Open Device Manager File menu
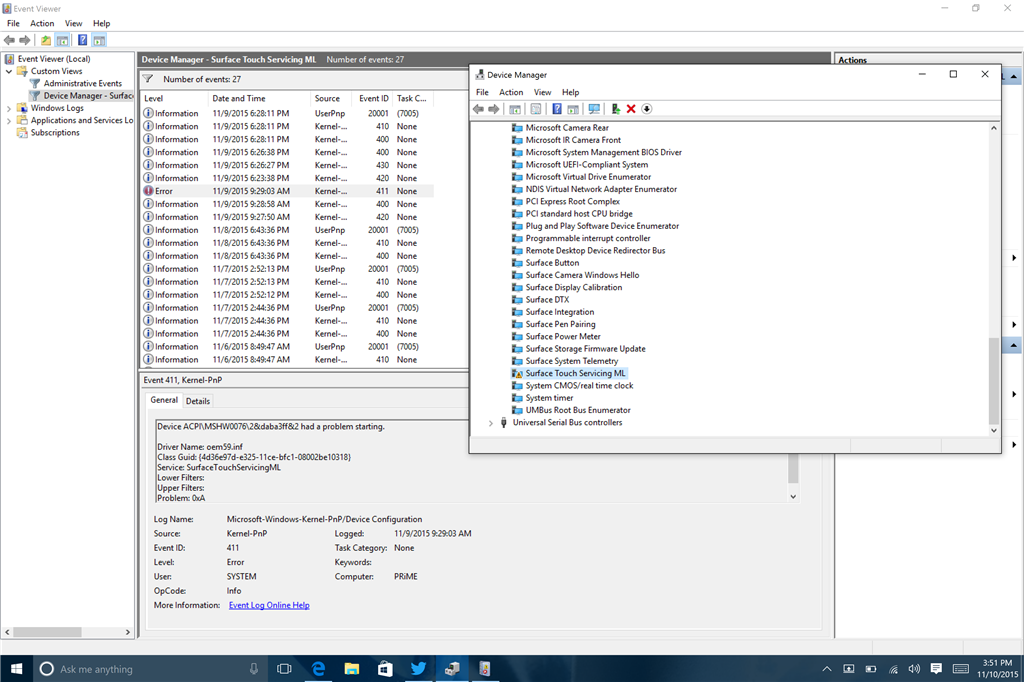Screen dimensions: 1024x682 tap(482, 92)
